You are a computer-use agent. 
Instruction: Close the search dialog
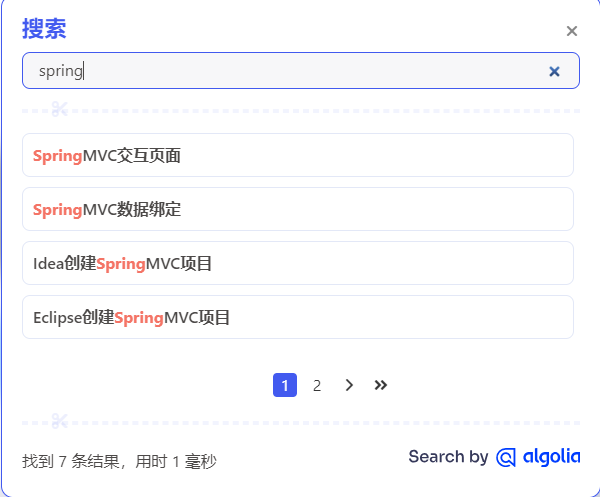(x=572, y=31)
